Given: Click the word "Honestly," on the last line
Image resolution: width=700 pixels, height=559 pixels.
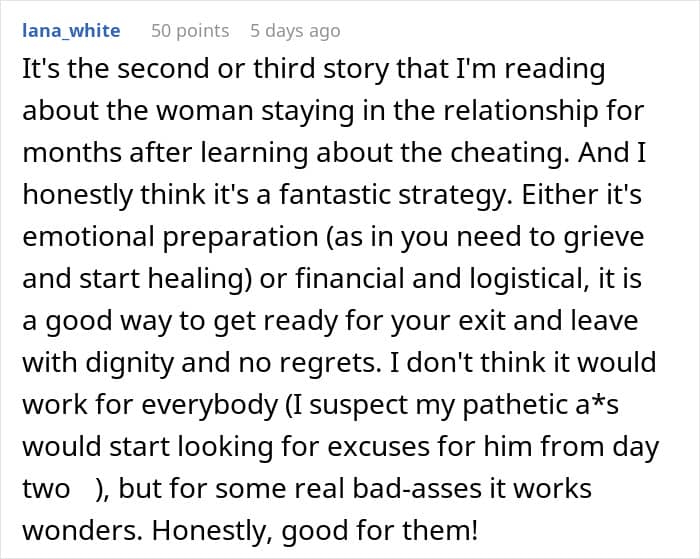Looking at the screenshot, I should [x=212, y=531].
